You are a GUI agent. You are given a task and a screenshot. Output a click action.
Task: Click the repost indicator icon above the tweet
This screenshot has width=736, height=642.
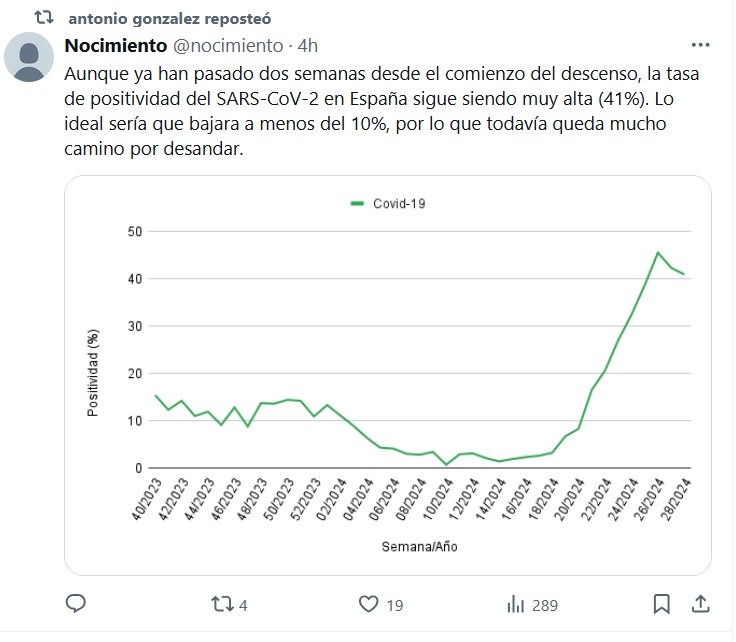pos(44,19)
